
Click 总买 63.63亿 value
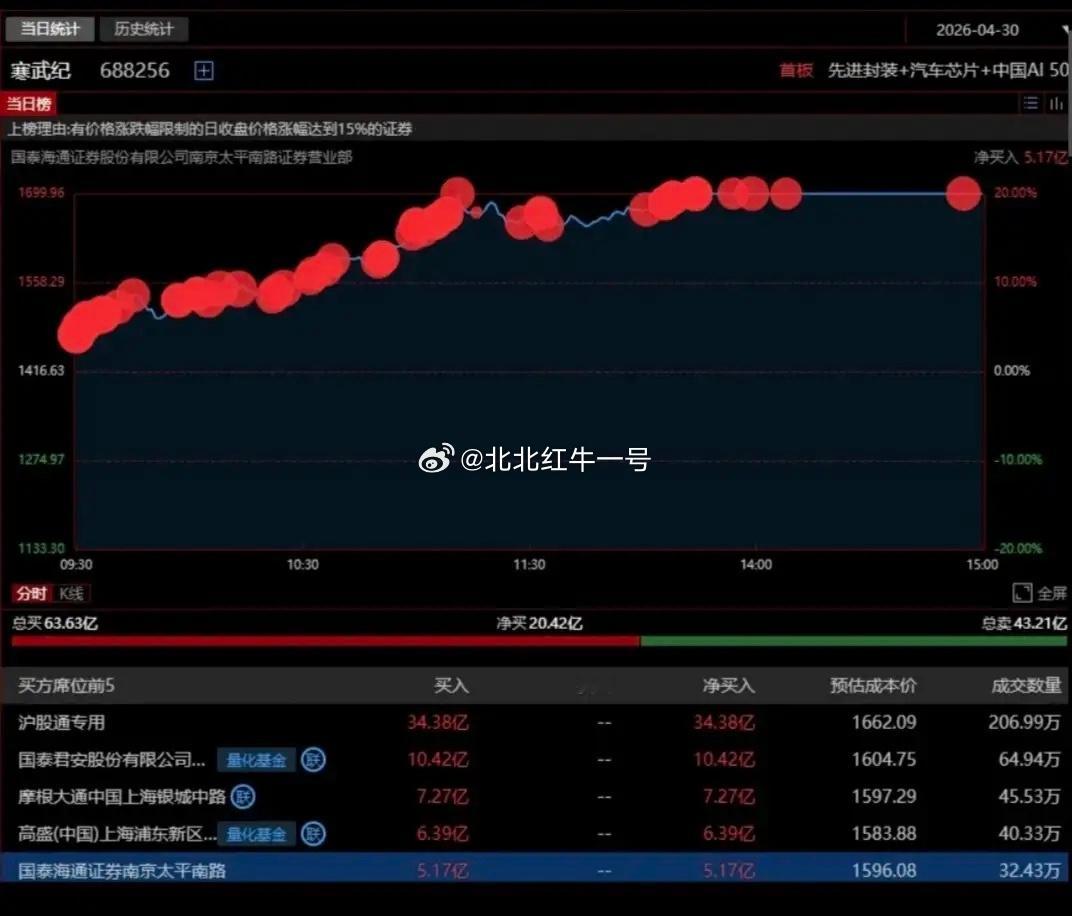point(55,623)
